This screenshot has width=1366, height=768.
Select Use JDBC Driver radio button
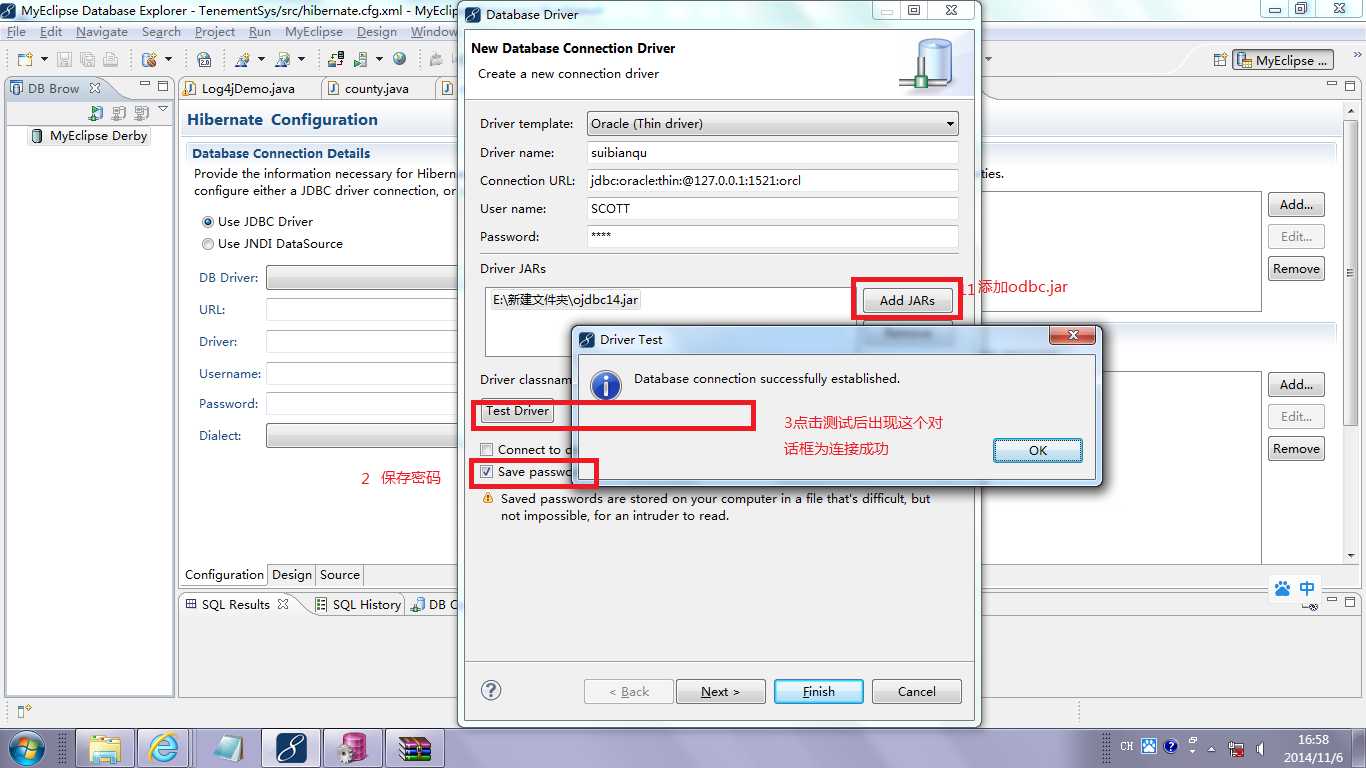[x=208, y=222]
